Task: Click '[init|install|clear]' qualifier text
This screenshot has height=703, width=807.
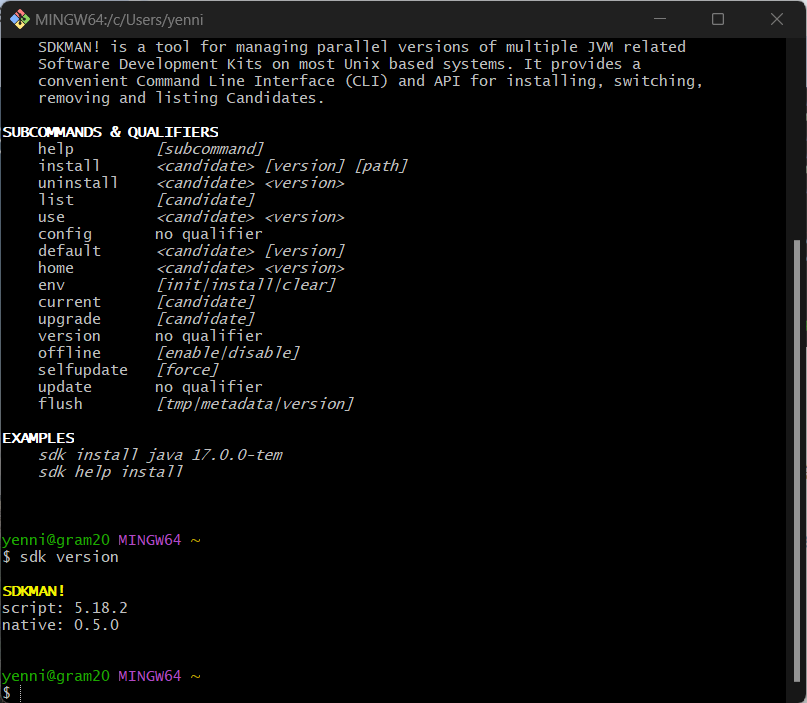Action: 246,285
